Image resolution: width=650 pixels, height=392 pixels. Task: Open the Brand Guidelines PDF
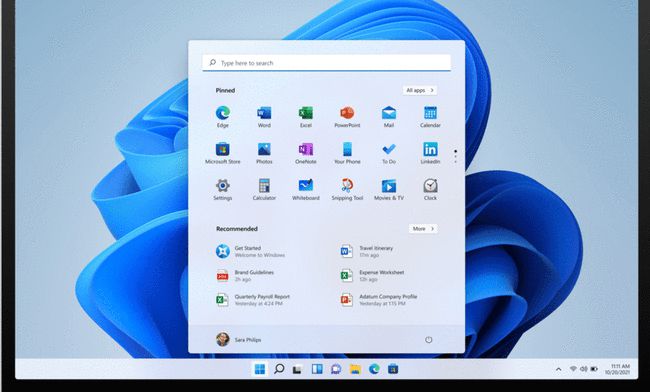tap(245, 276)
